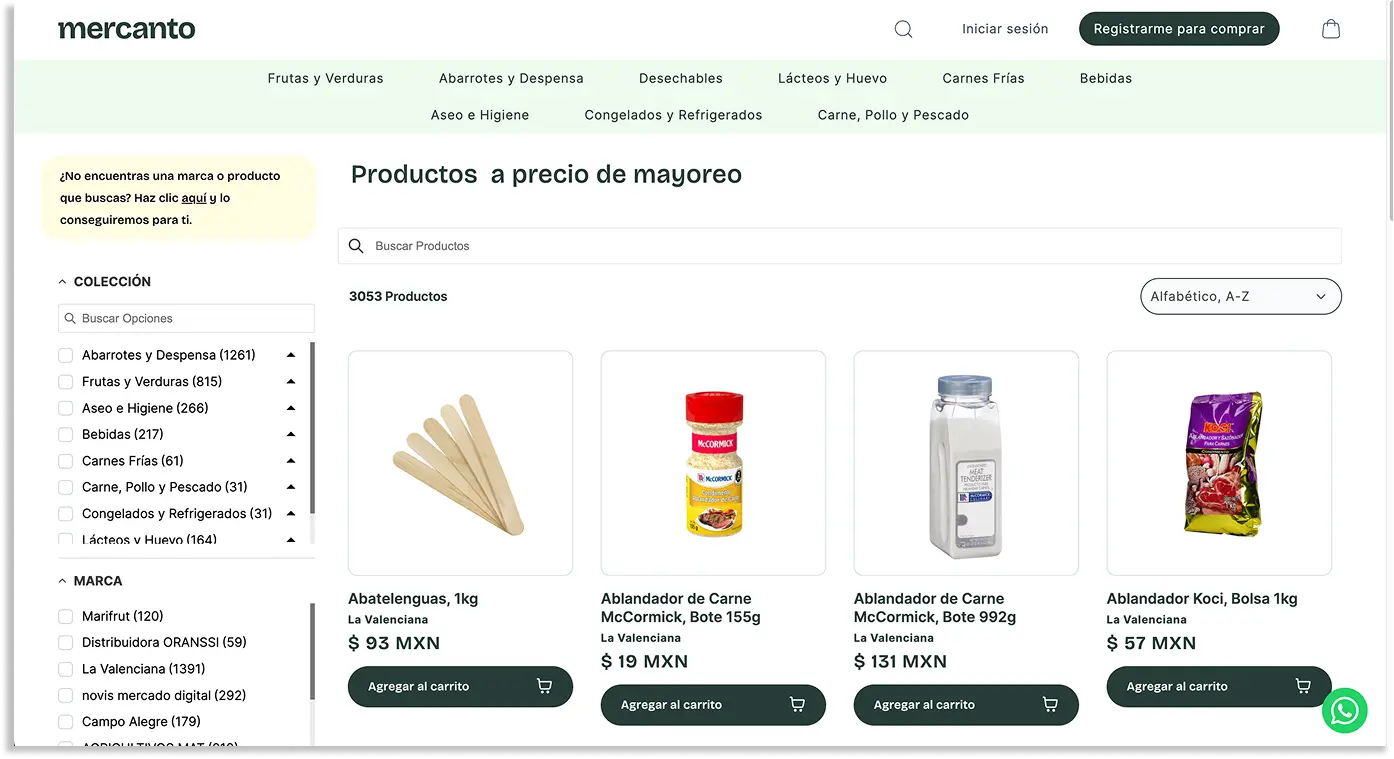
Task: Add Abatelenguas, 1kg to cart
Action: click(460, 686)
